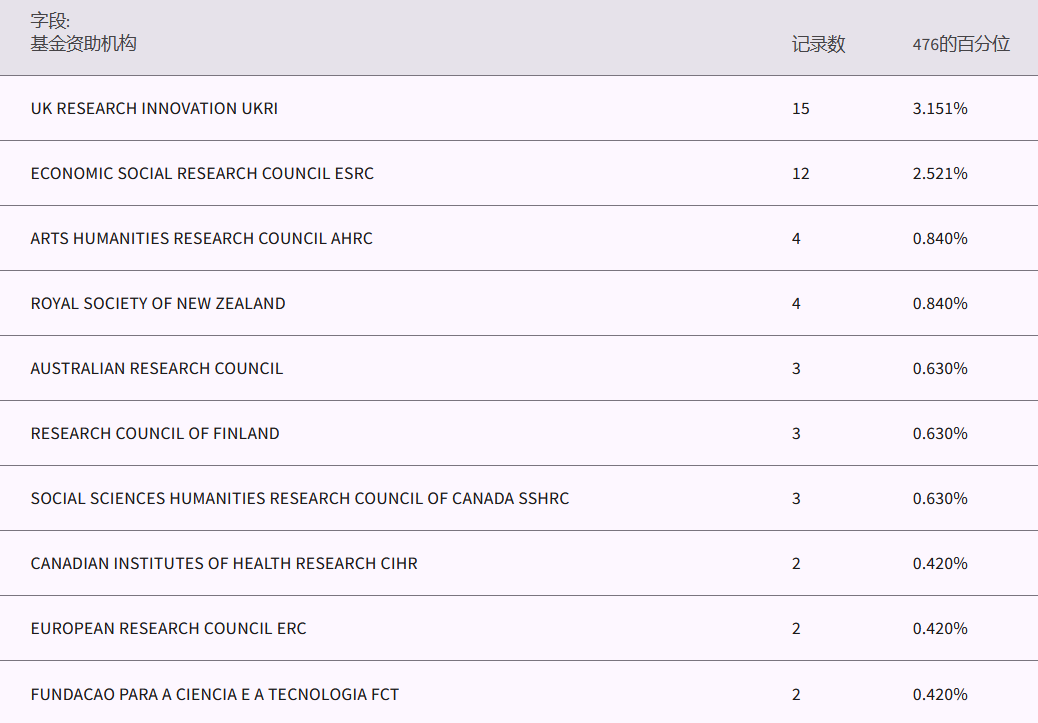
Task: Click record count 2 in ERC row
Action: point(796,628)
